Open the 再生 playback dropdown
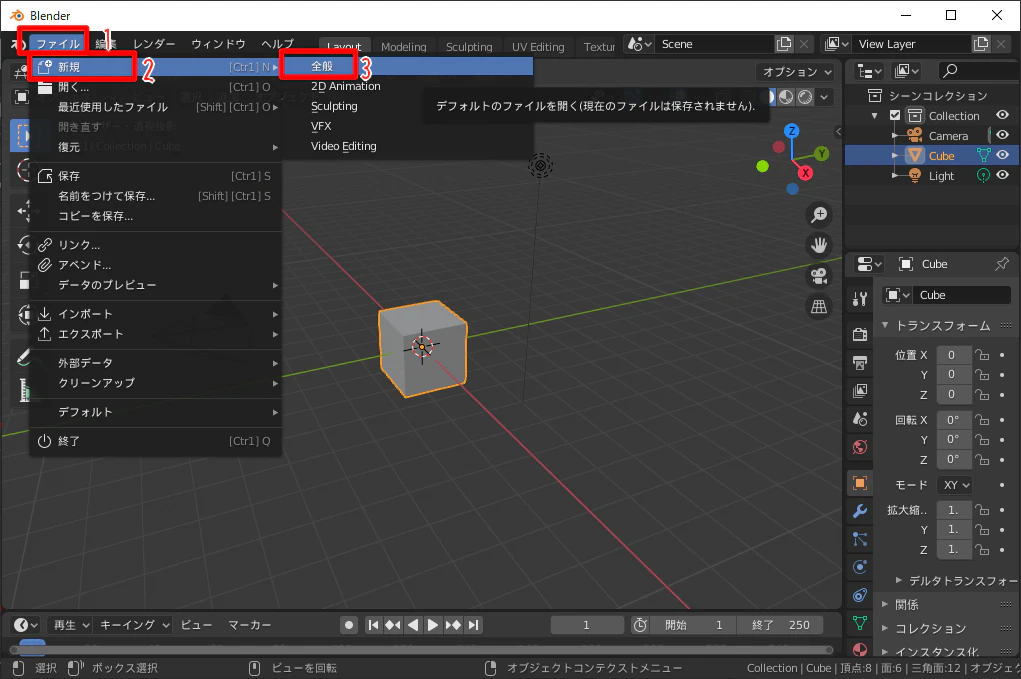 click(x=70, y=625)
